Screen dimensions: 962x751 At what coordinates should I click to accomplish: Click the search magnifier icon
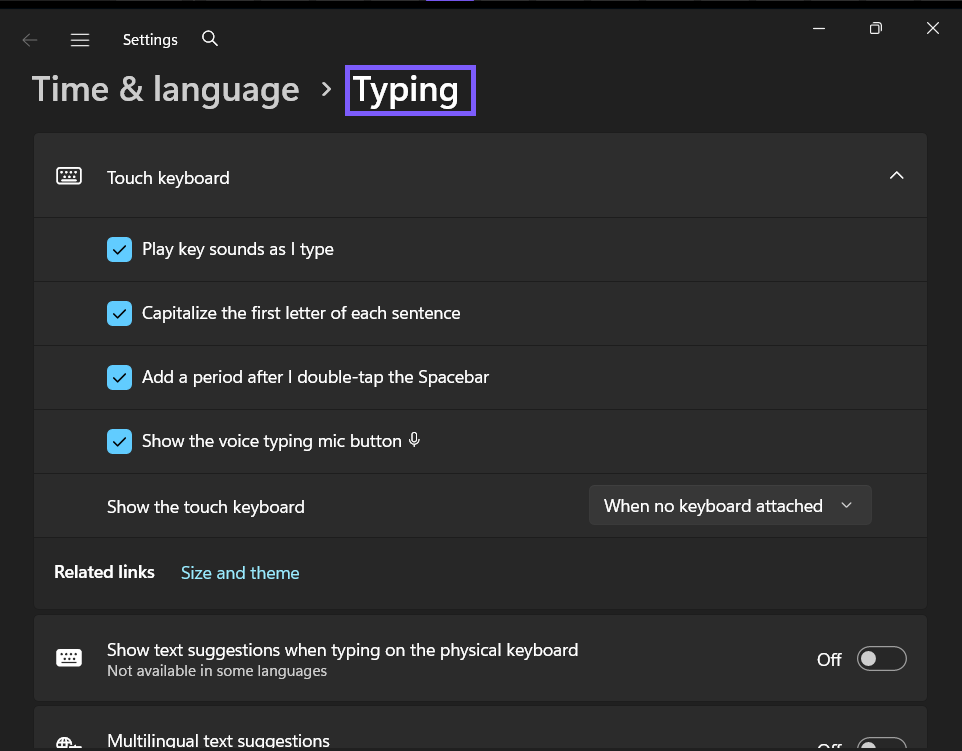[210, 39]
